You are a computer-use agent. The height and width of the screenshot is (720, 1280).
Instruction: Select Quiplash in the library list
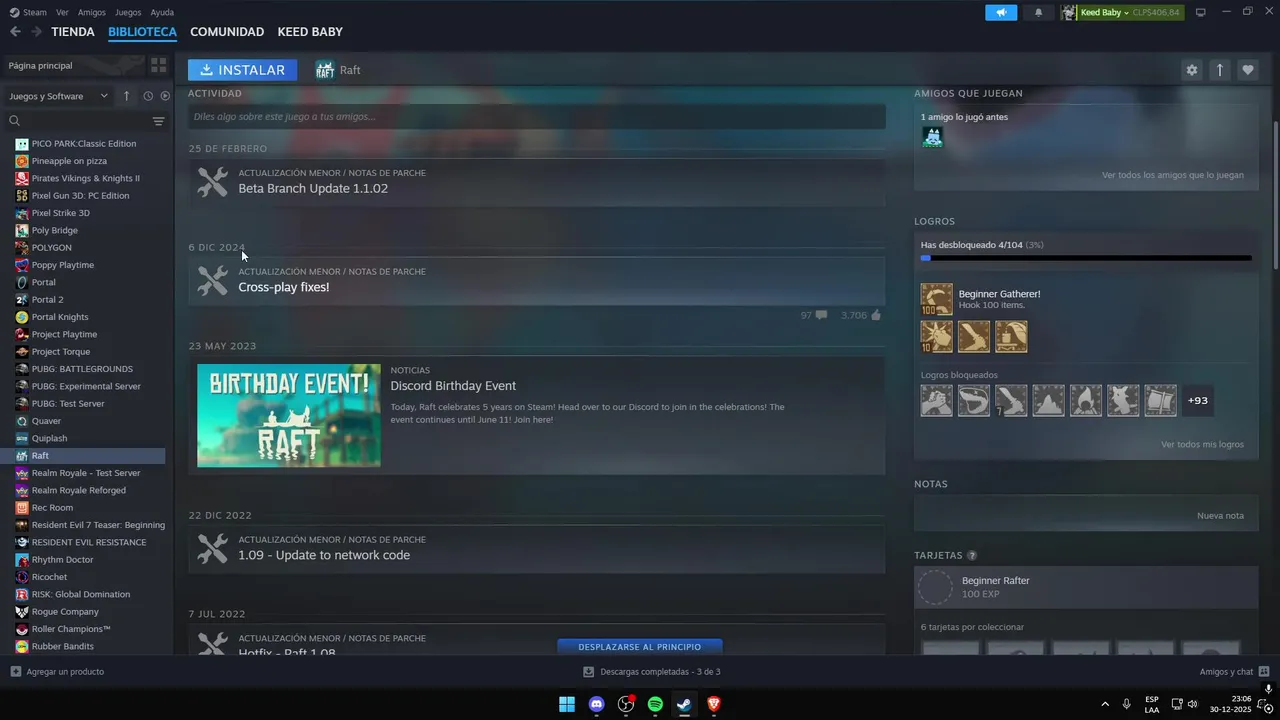(x=49, y=438)
